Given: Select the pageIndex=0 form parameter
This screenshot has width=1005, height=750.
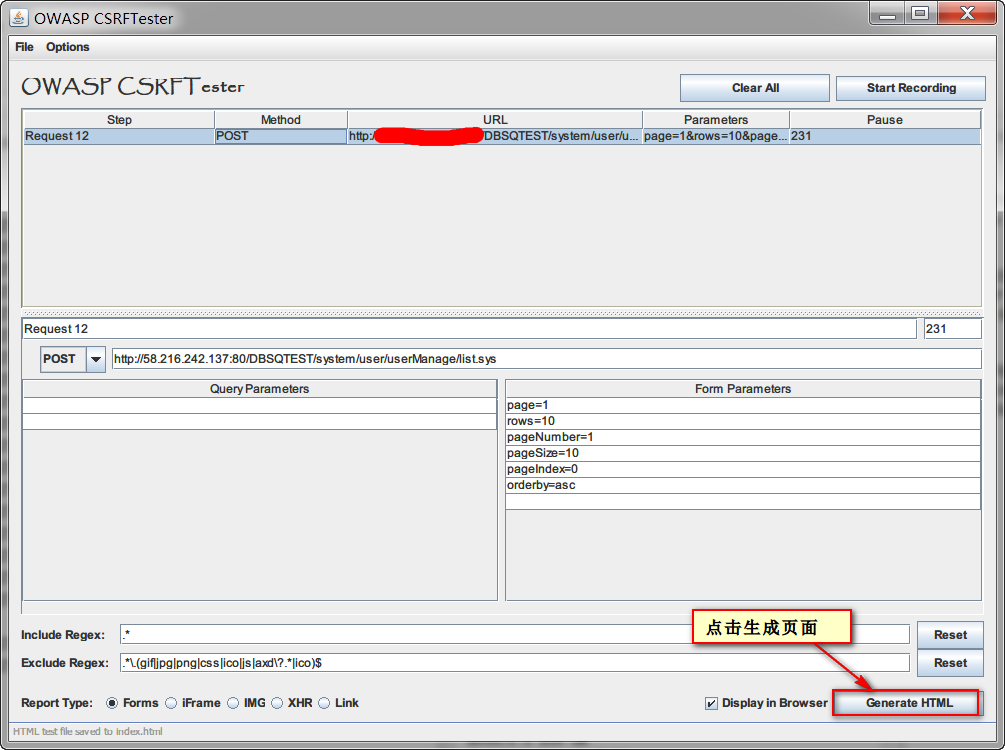Looking at the screenshot, I should pos(743,469).
